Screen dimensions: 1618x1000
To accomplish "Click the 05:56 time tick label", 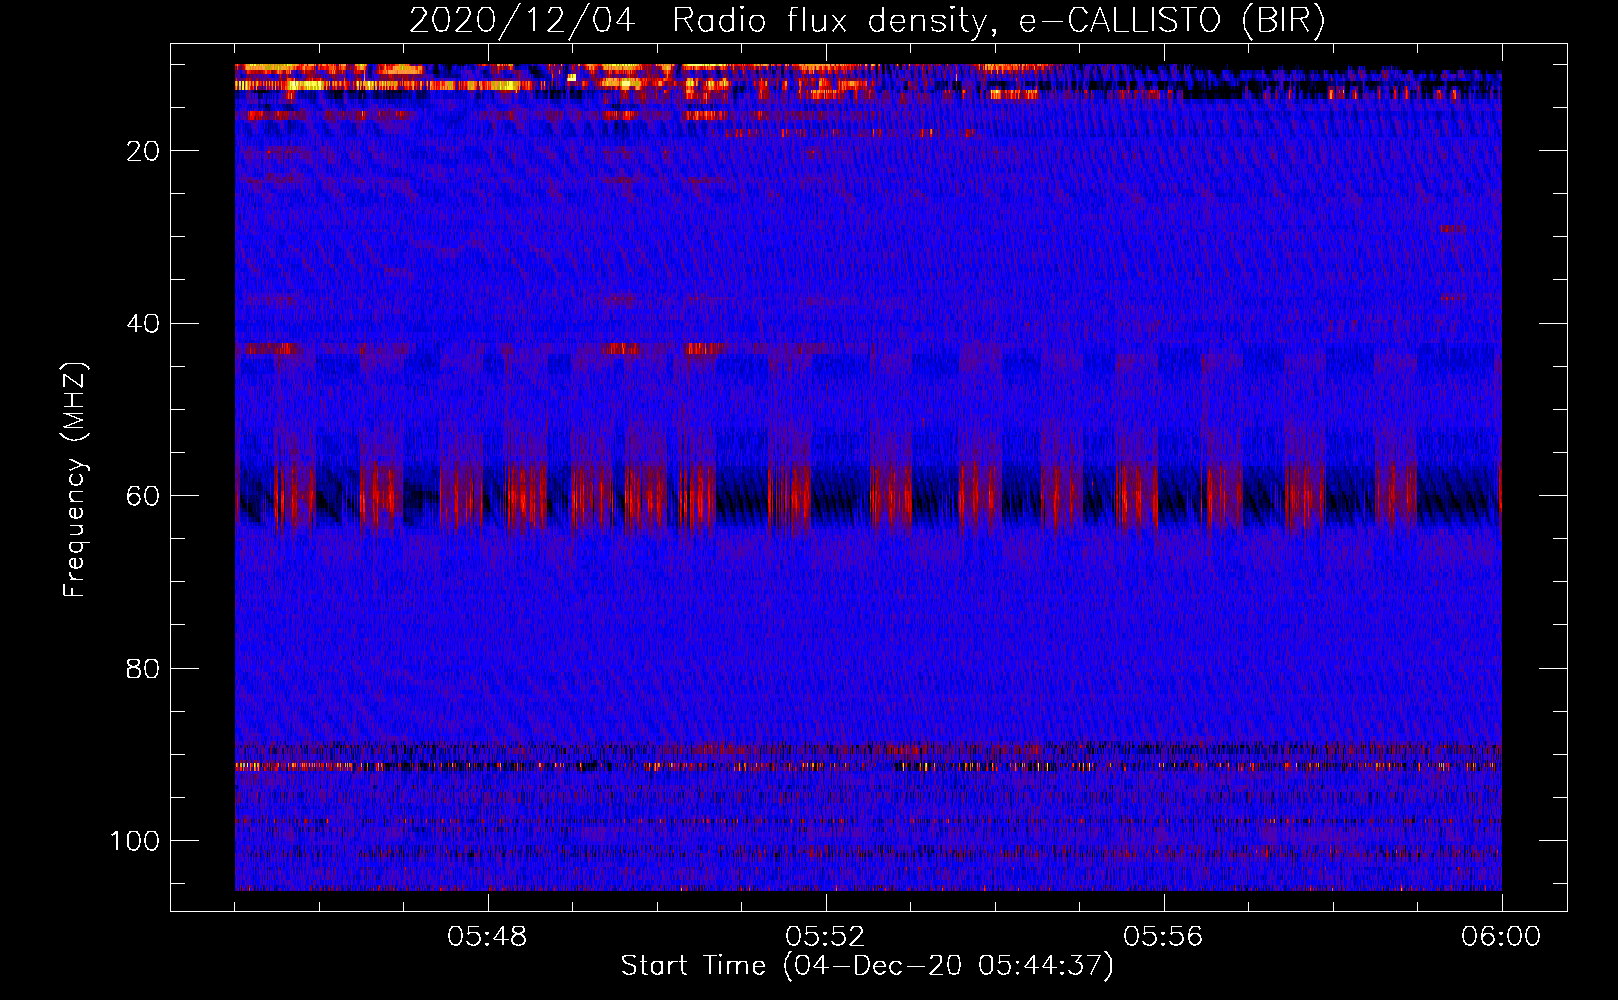I will click(1163, 937).
